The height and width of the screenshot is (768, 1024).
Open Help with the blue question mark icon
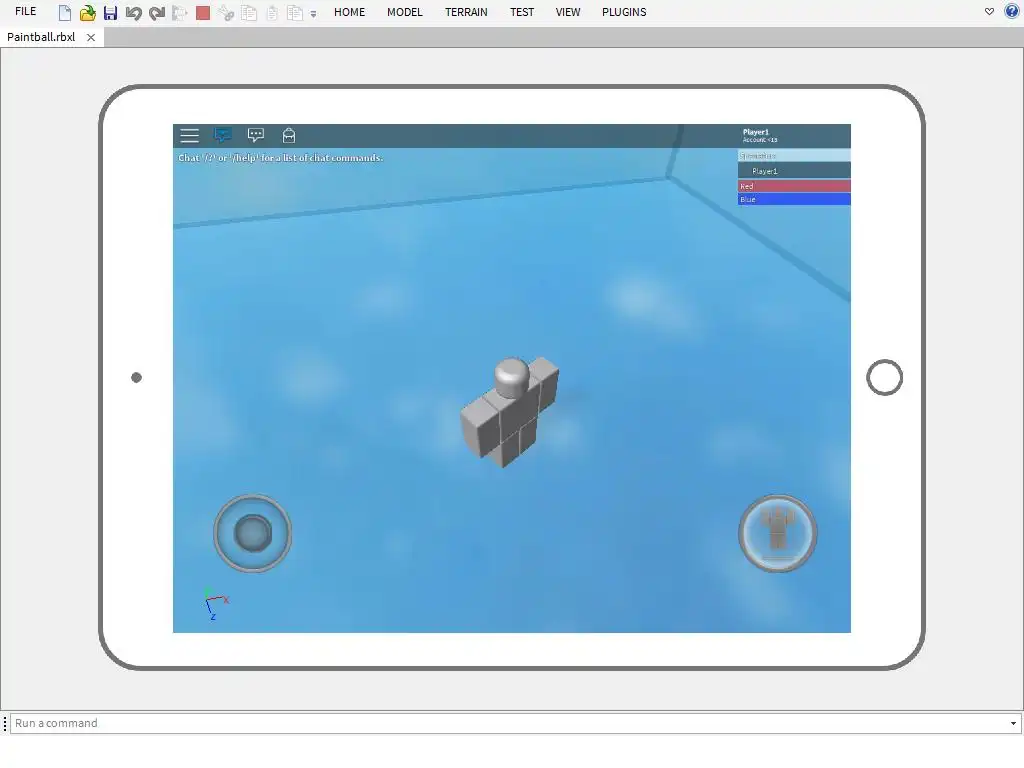click(x=1012, y=11)
